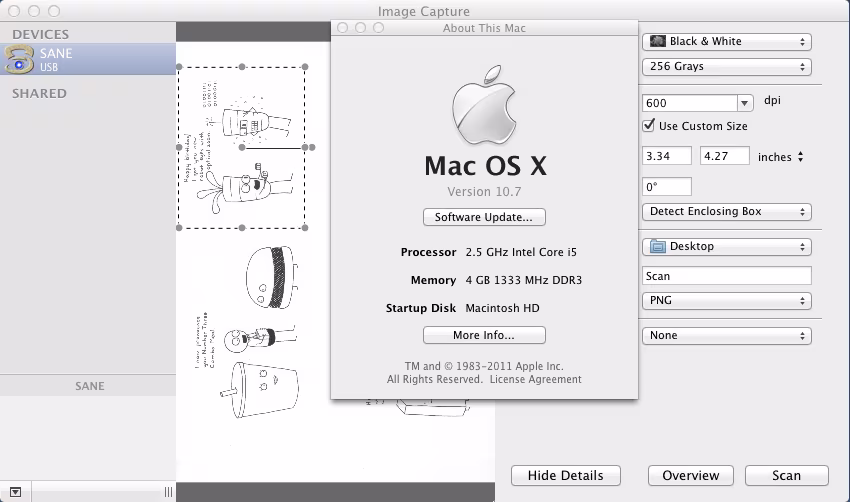Click the SANE scanner device icon
850x502 pixels.
coord(19,60)
